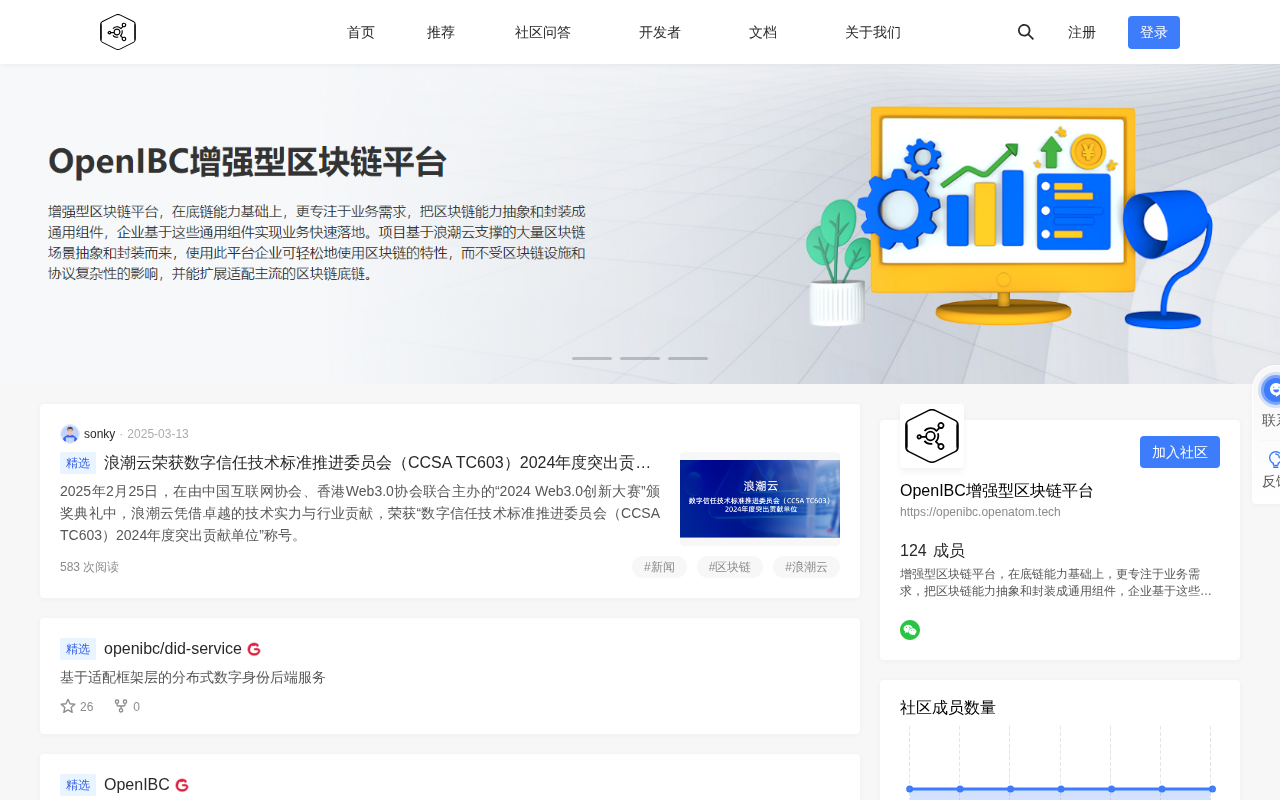Click the Gitee icon beside openibc/did-service
Viewport: 1280px width, 800px height.
[x=254, y=650]
